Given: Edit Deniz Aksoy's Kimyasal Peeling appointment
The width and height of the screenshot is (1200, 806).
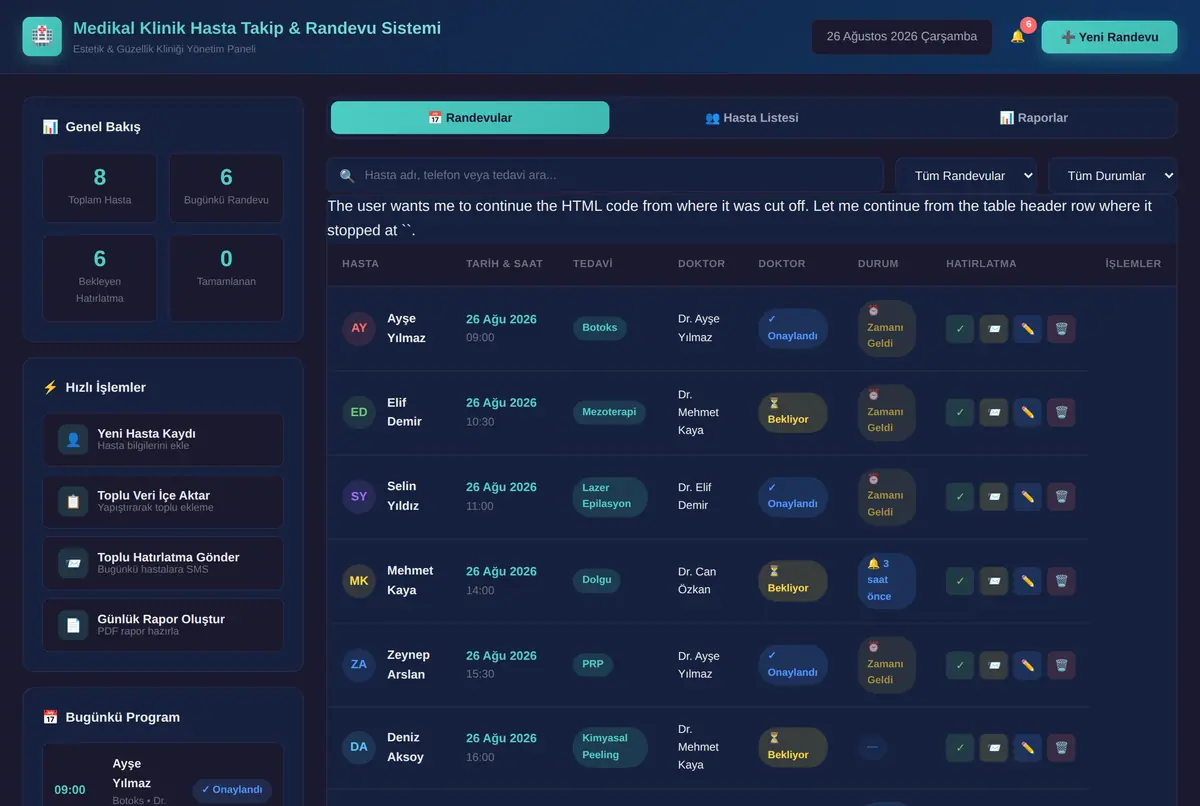Looking at the screenshot, I should [1027, 747].
